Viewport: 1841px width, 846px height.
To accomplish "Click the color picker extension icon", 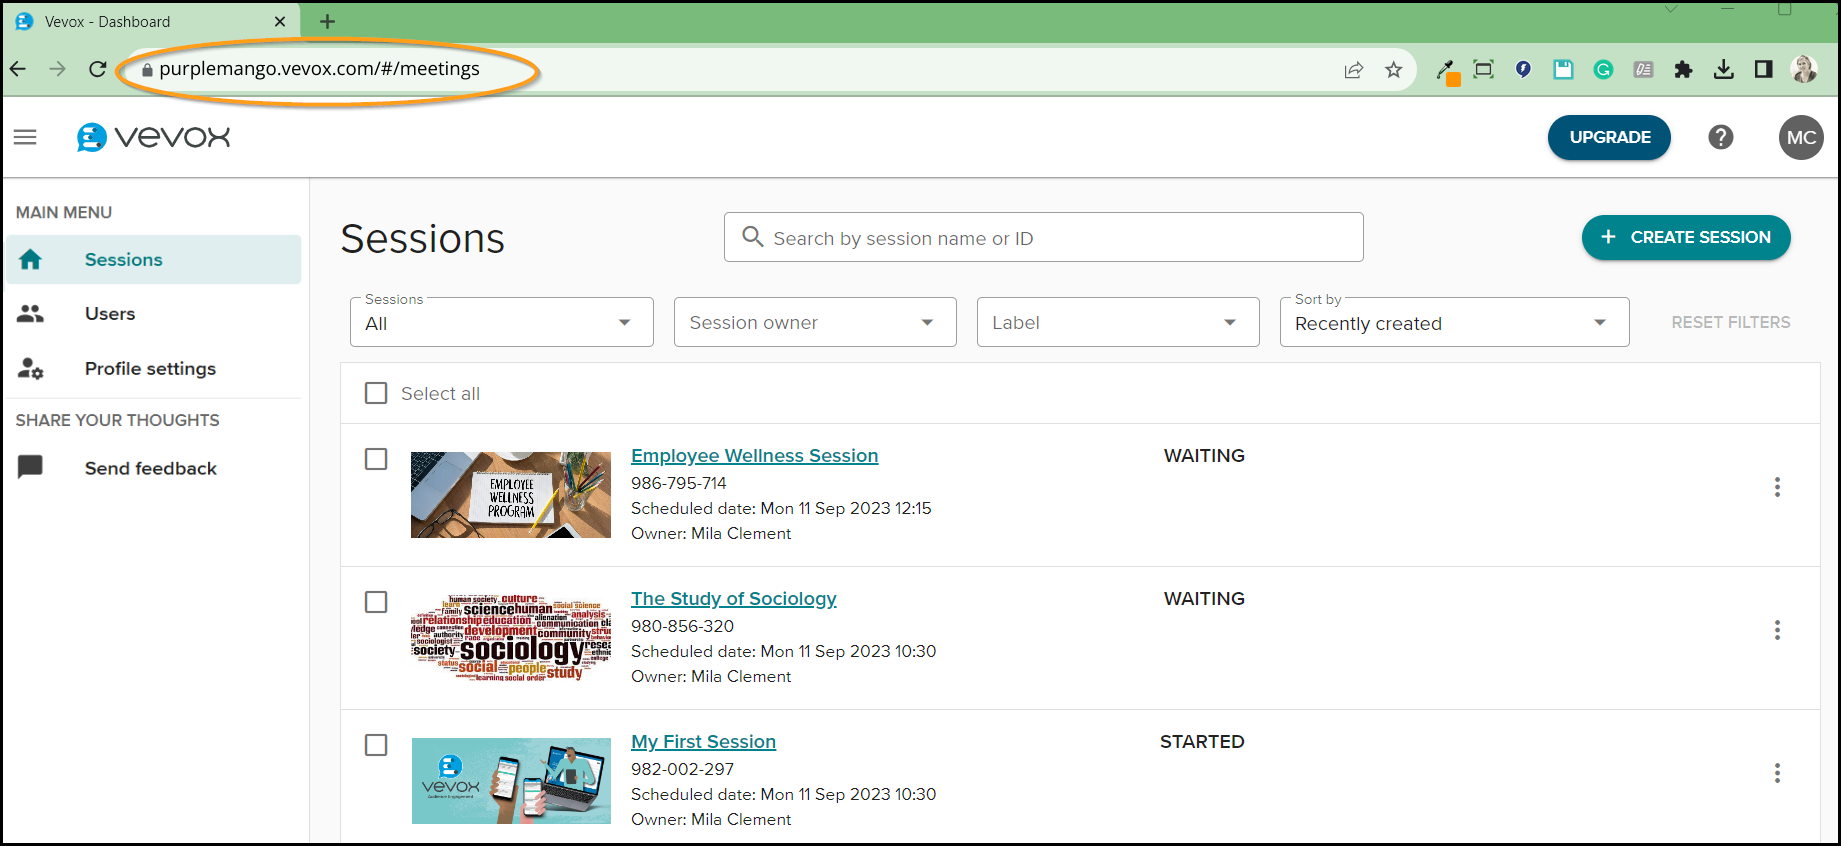I will pyautogui.click(x=1446, y=71).
